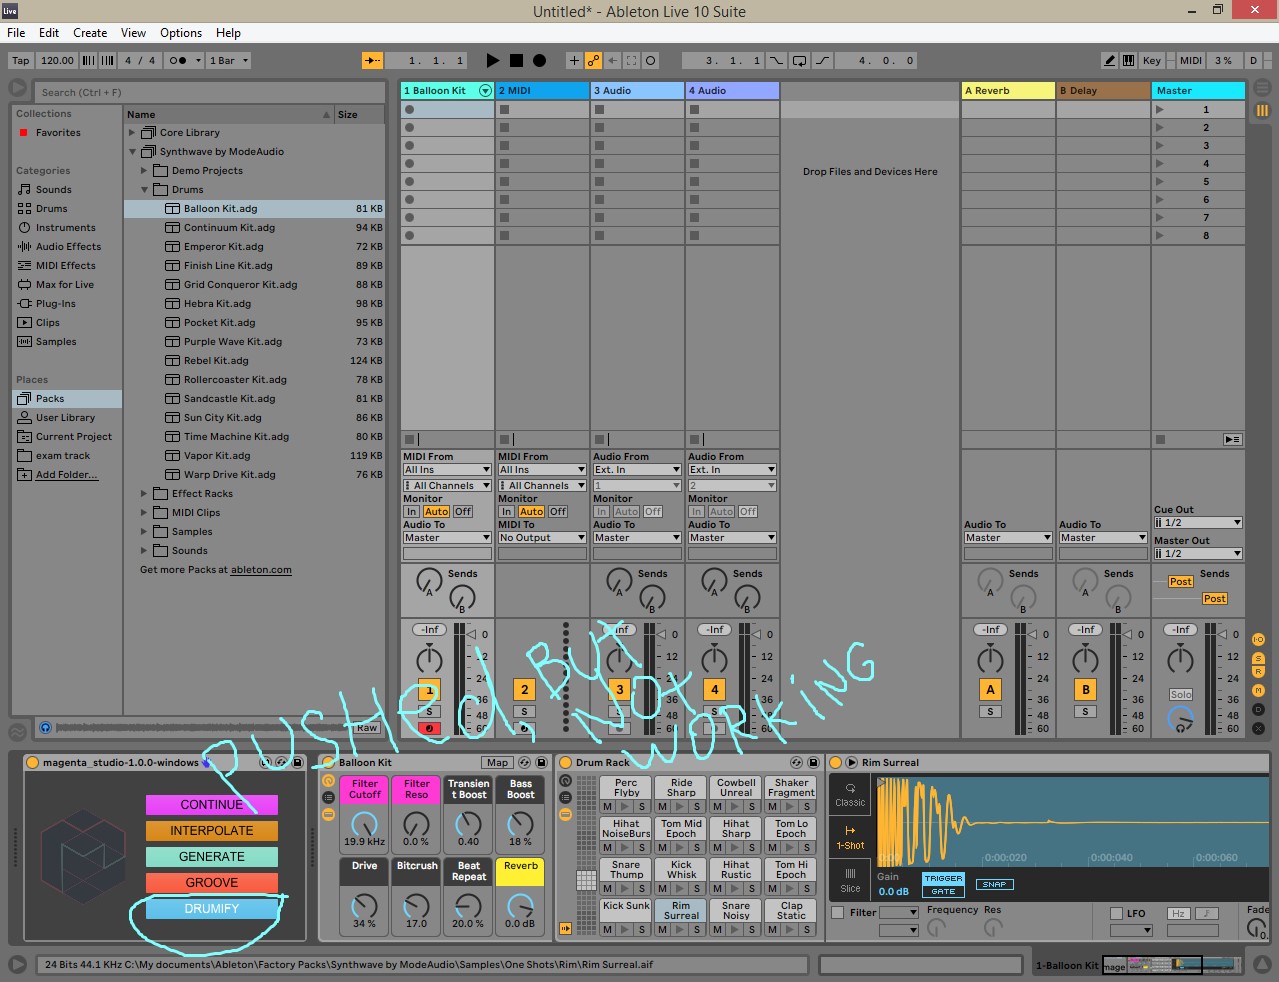Screen dimensions: 1279x982
Task: Open the File menu
Action: (17, 32)
